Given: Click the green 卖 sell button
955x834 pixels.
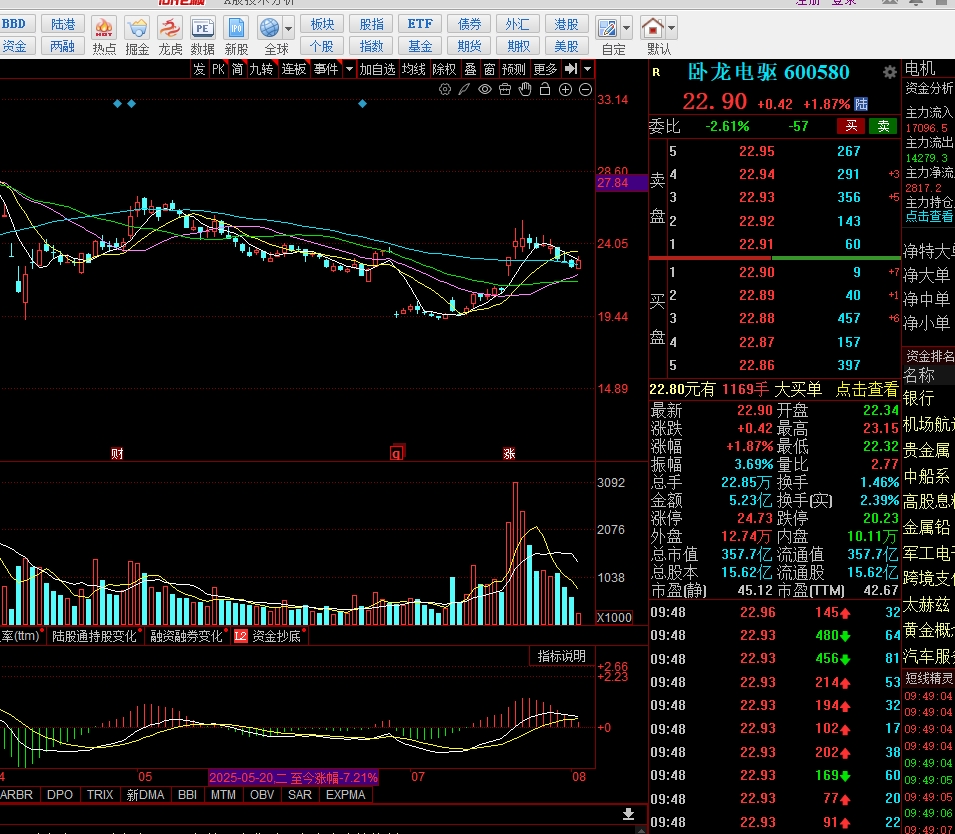Looking at the screenshot, I should coord(883,126).
